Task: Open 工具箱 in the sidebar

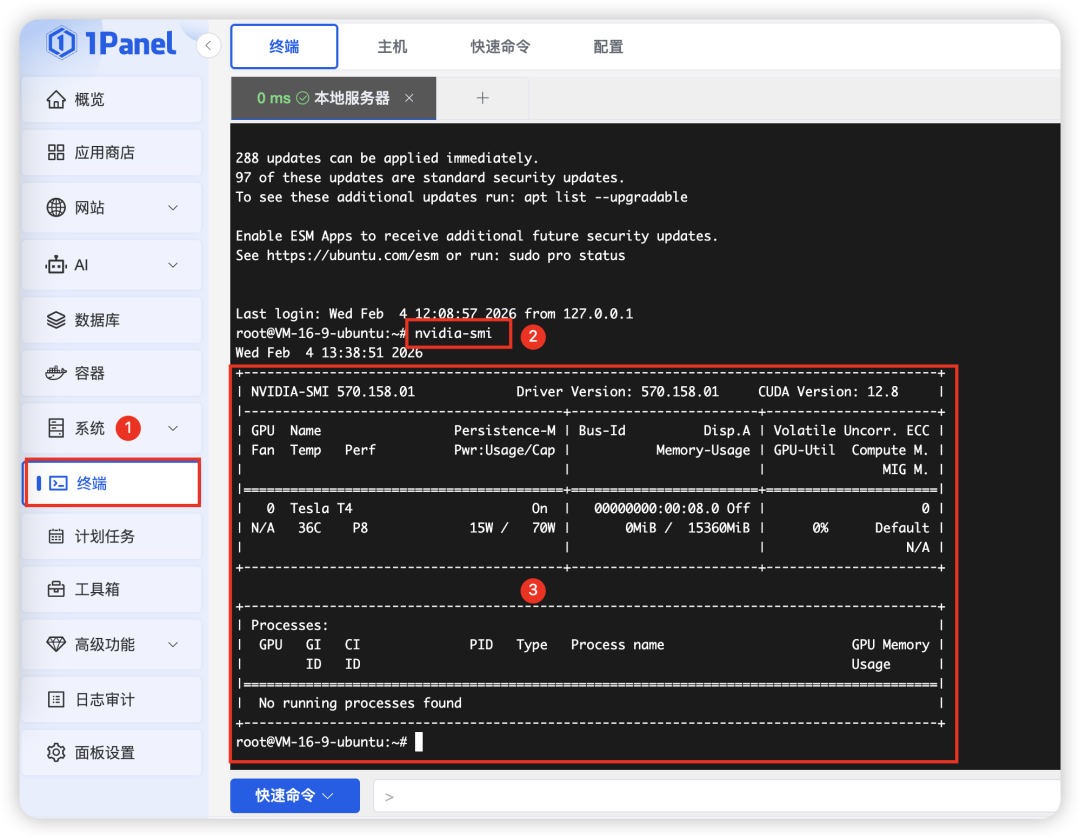Action: (x=112, y=589)
